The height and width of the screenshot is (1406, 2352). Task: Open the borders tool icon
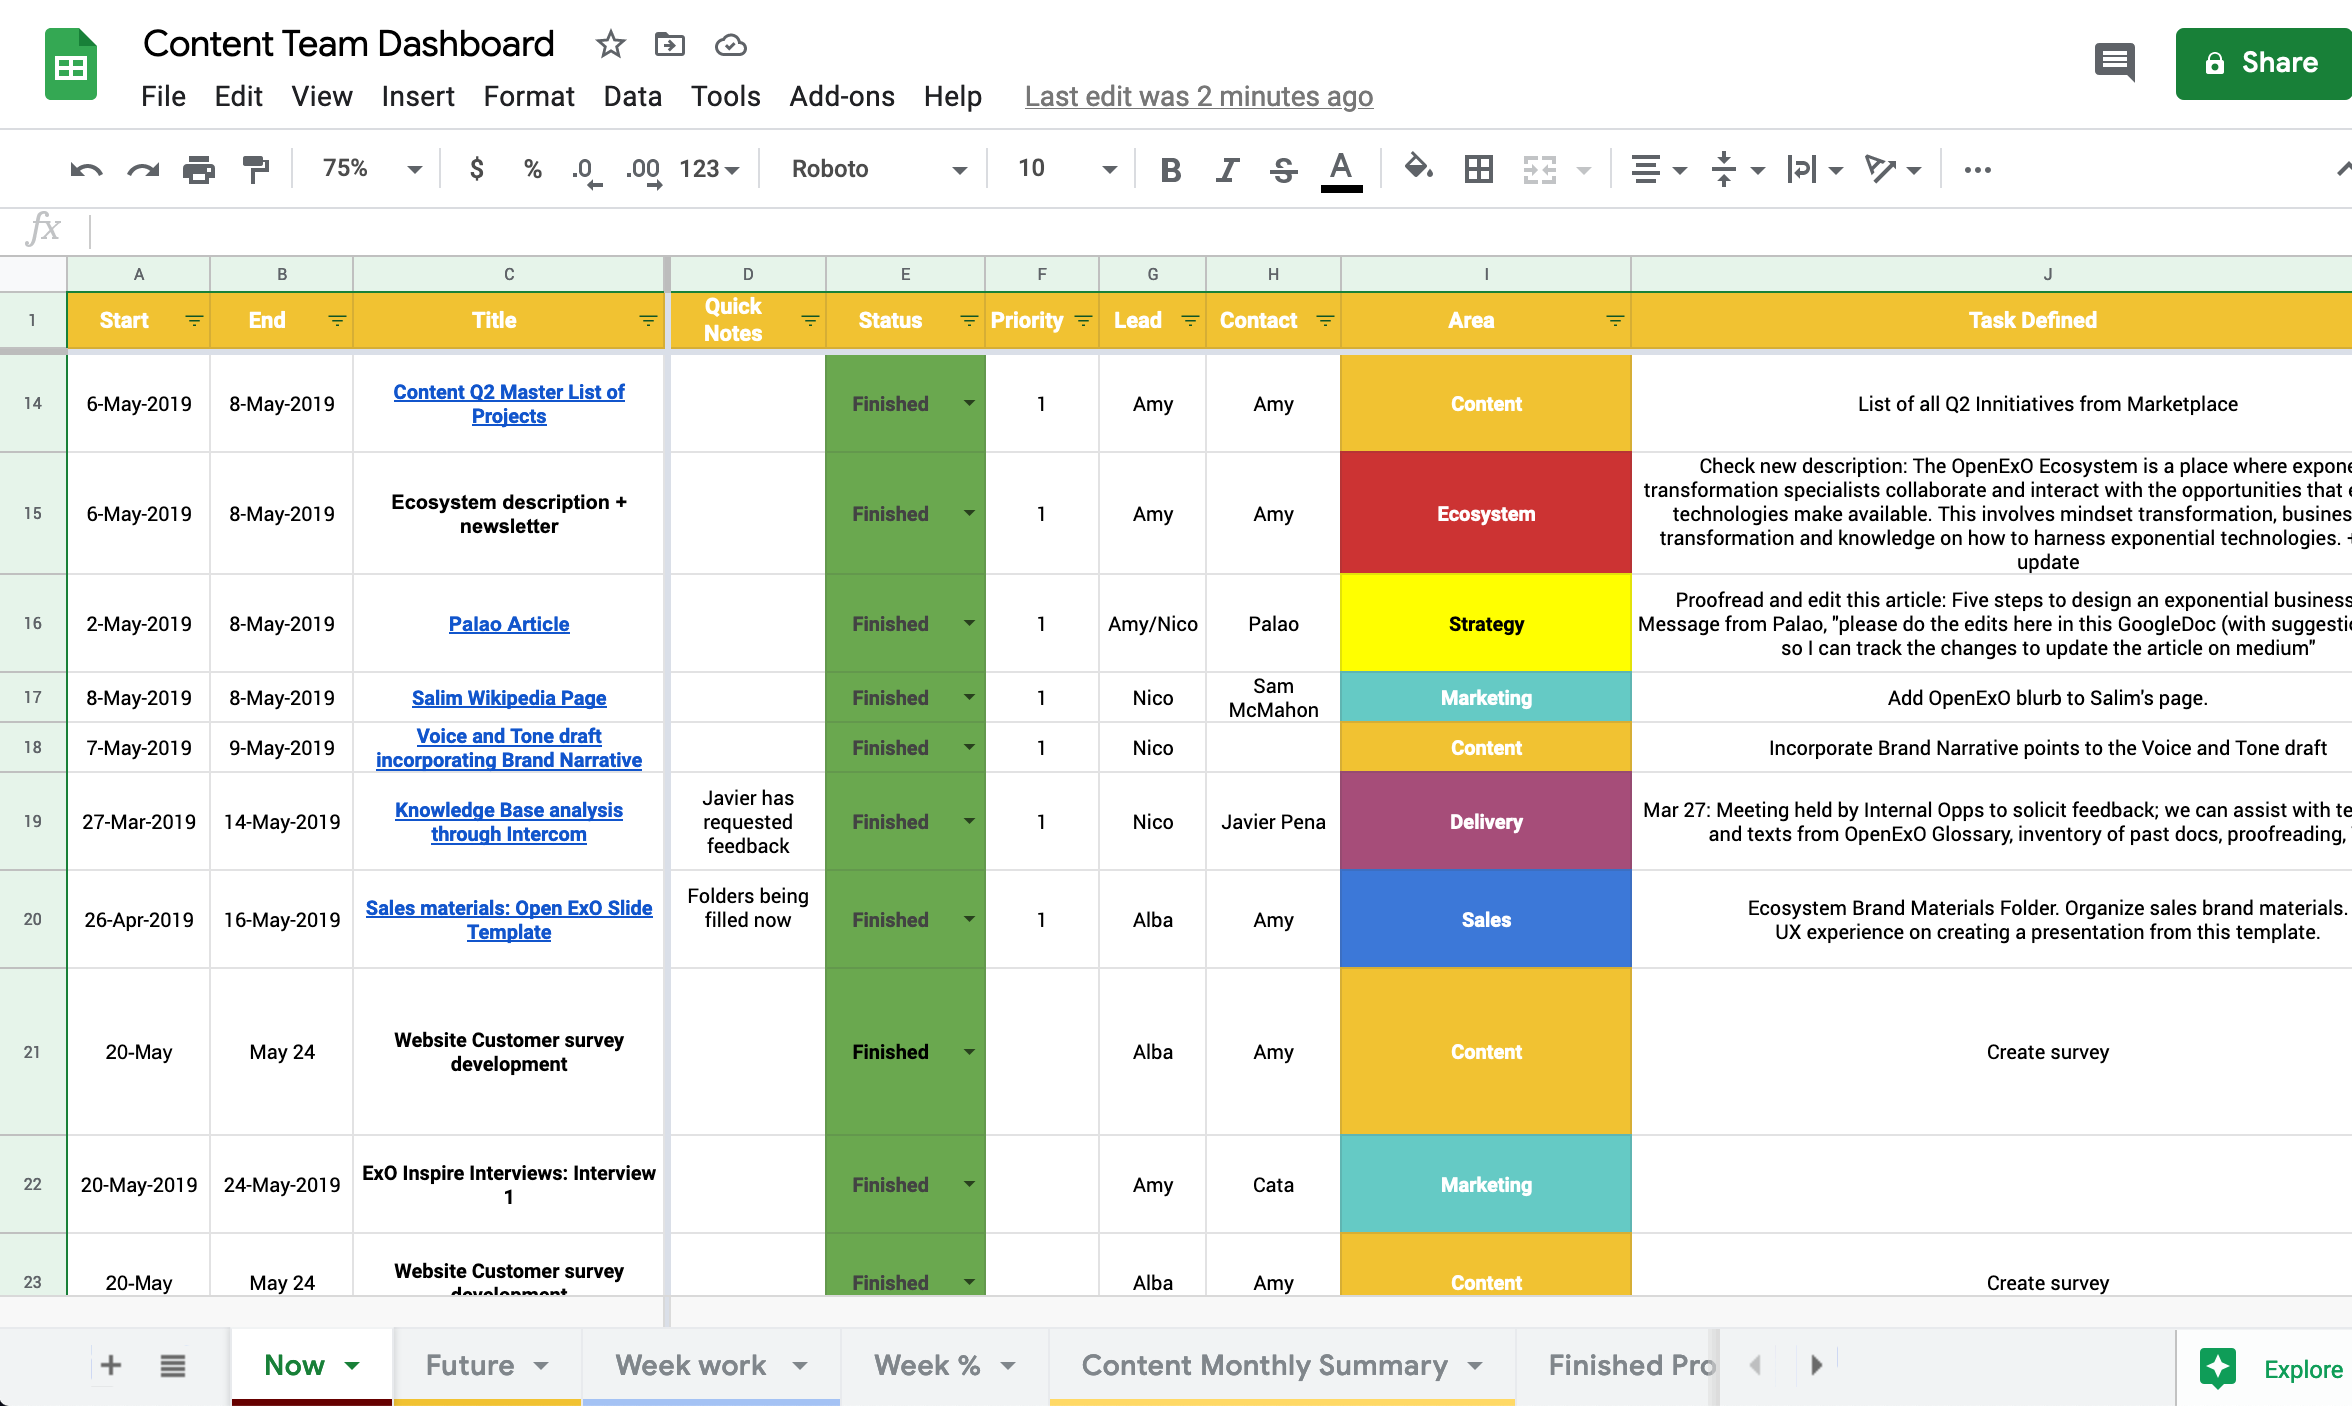[1478, 169]
